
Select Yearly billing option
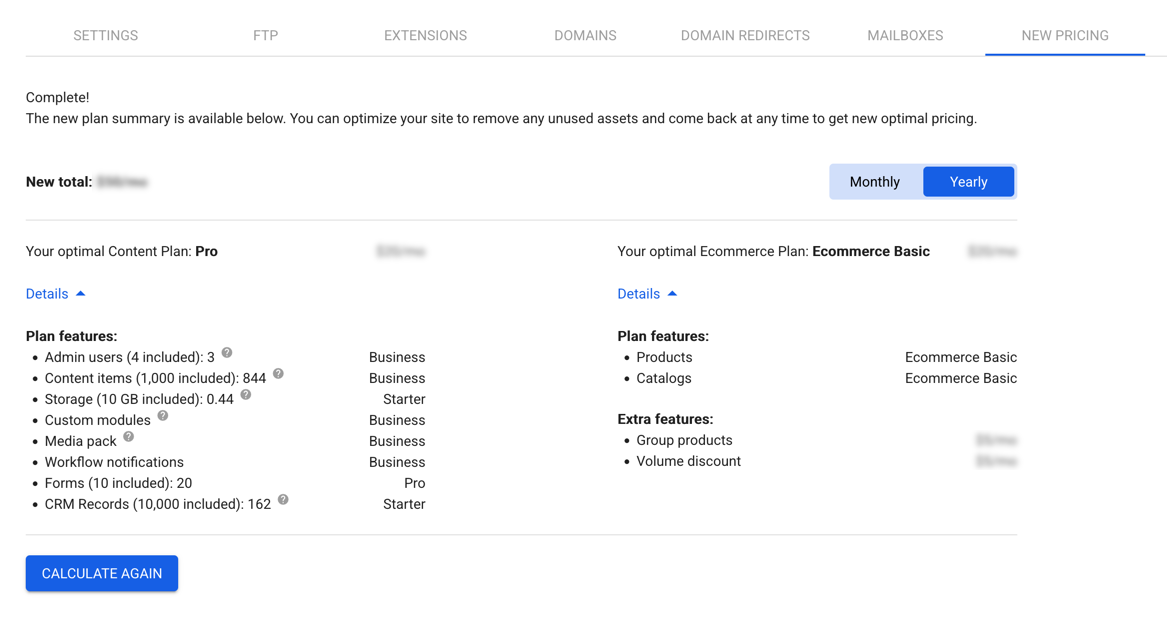(x=967, y=181)
